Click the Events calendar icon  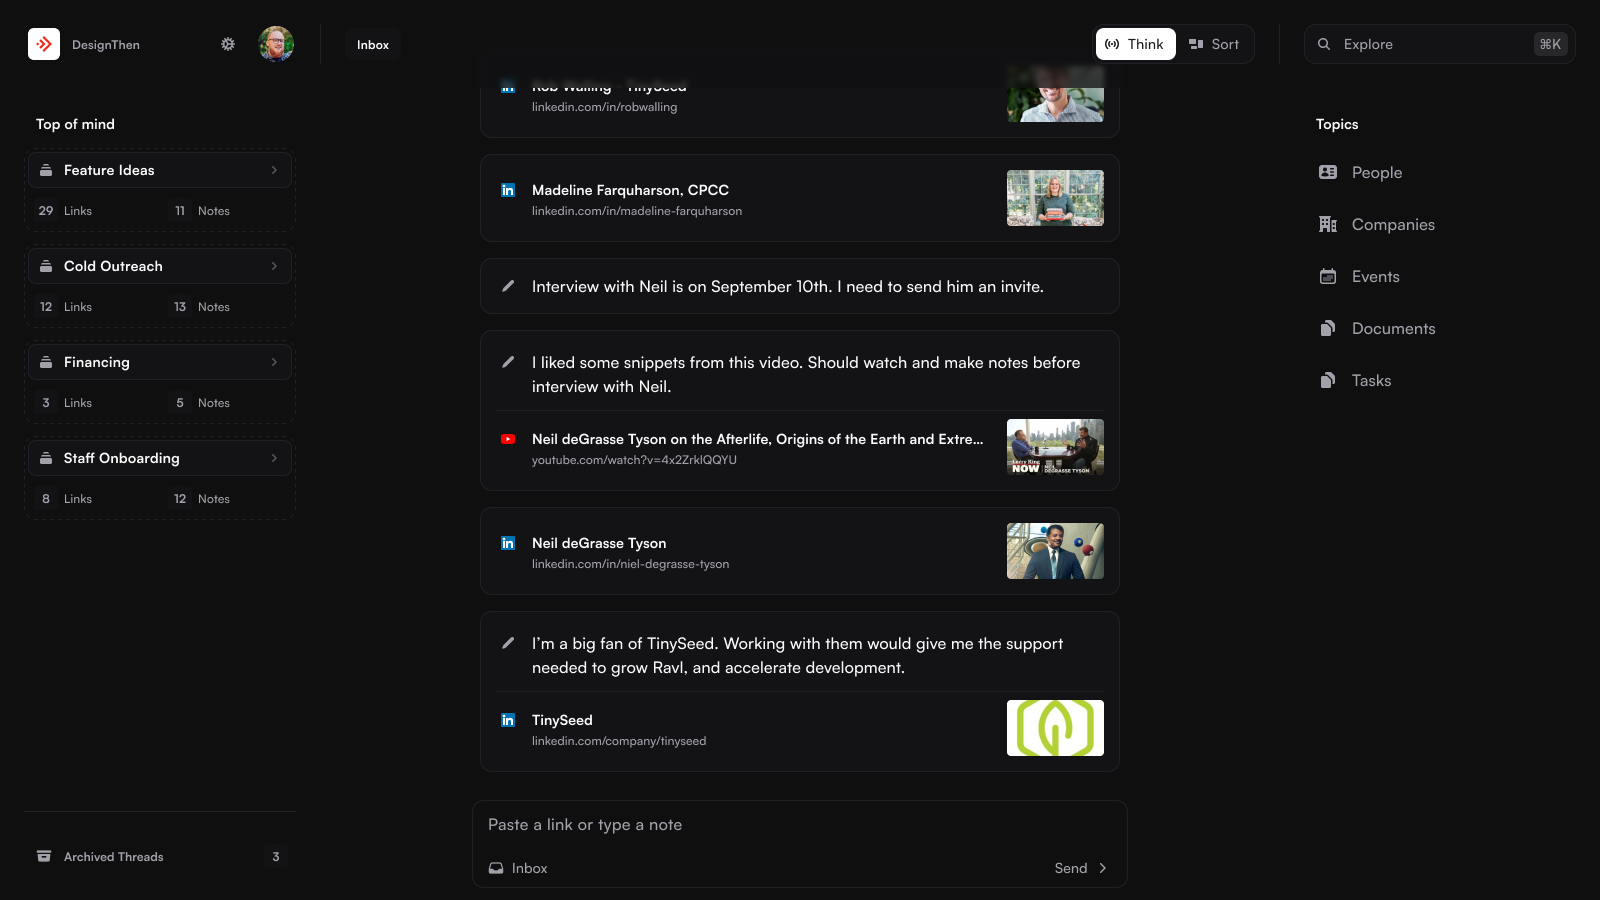click(x=1328, y=276)
